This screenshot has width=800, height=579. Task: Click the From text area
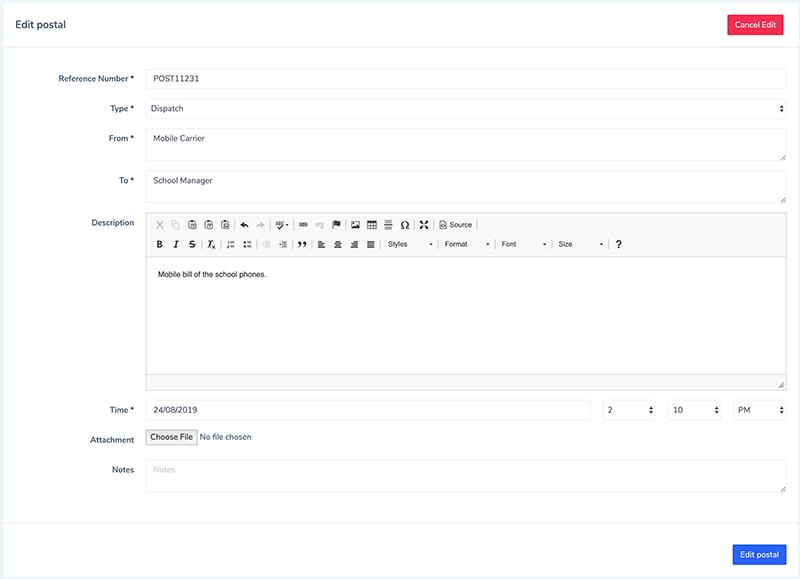pos(466,145)
